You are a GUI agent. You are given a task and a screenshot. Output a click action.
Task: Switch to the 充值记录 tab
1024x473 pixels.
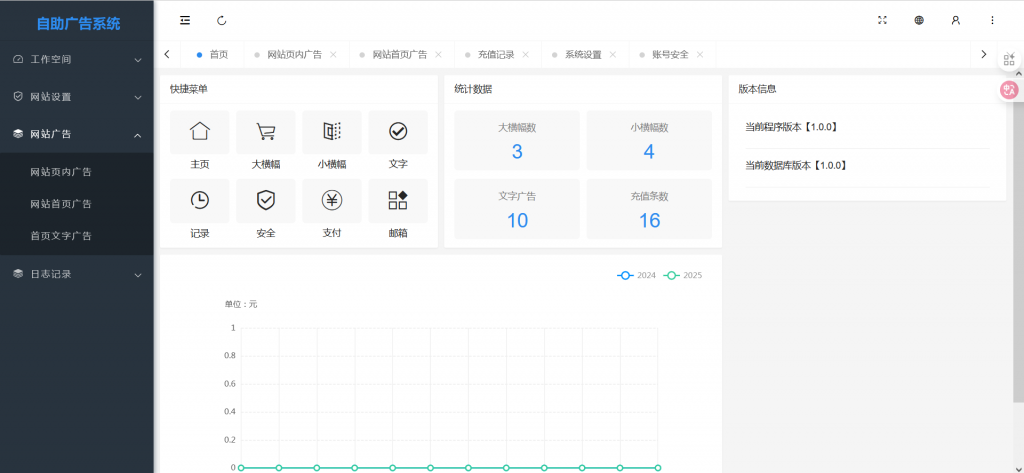point(496,55)
